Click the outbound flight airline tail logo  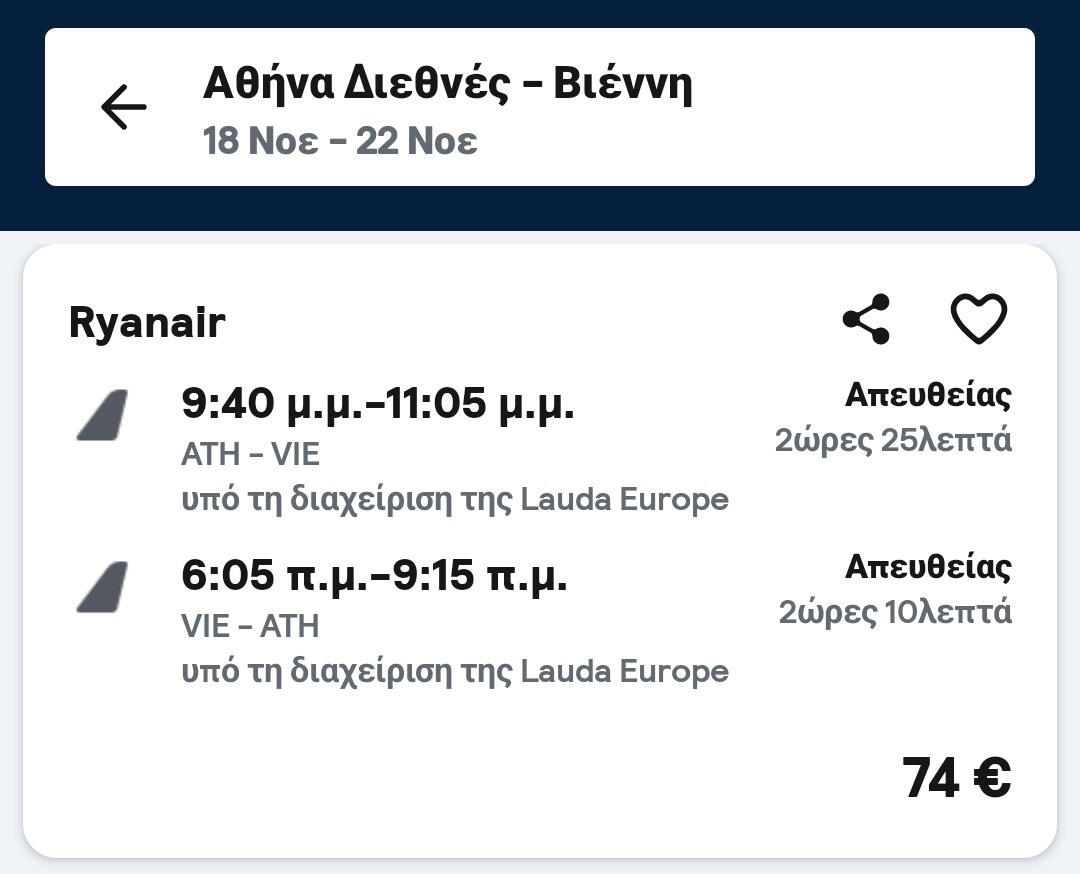pyautogui.click(x=103, y=415)
